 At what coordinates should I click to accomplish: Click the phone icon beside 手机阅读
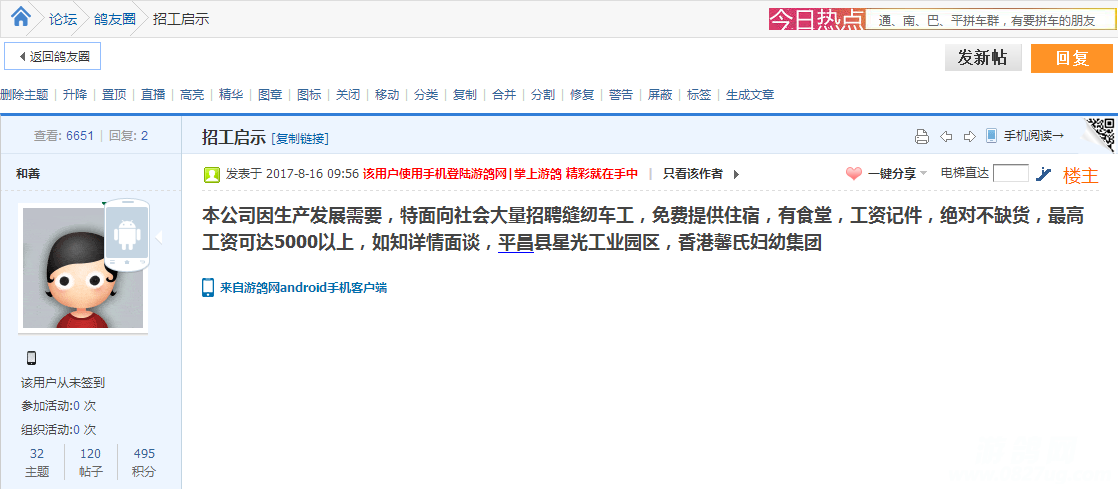[x=992, y=136]
